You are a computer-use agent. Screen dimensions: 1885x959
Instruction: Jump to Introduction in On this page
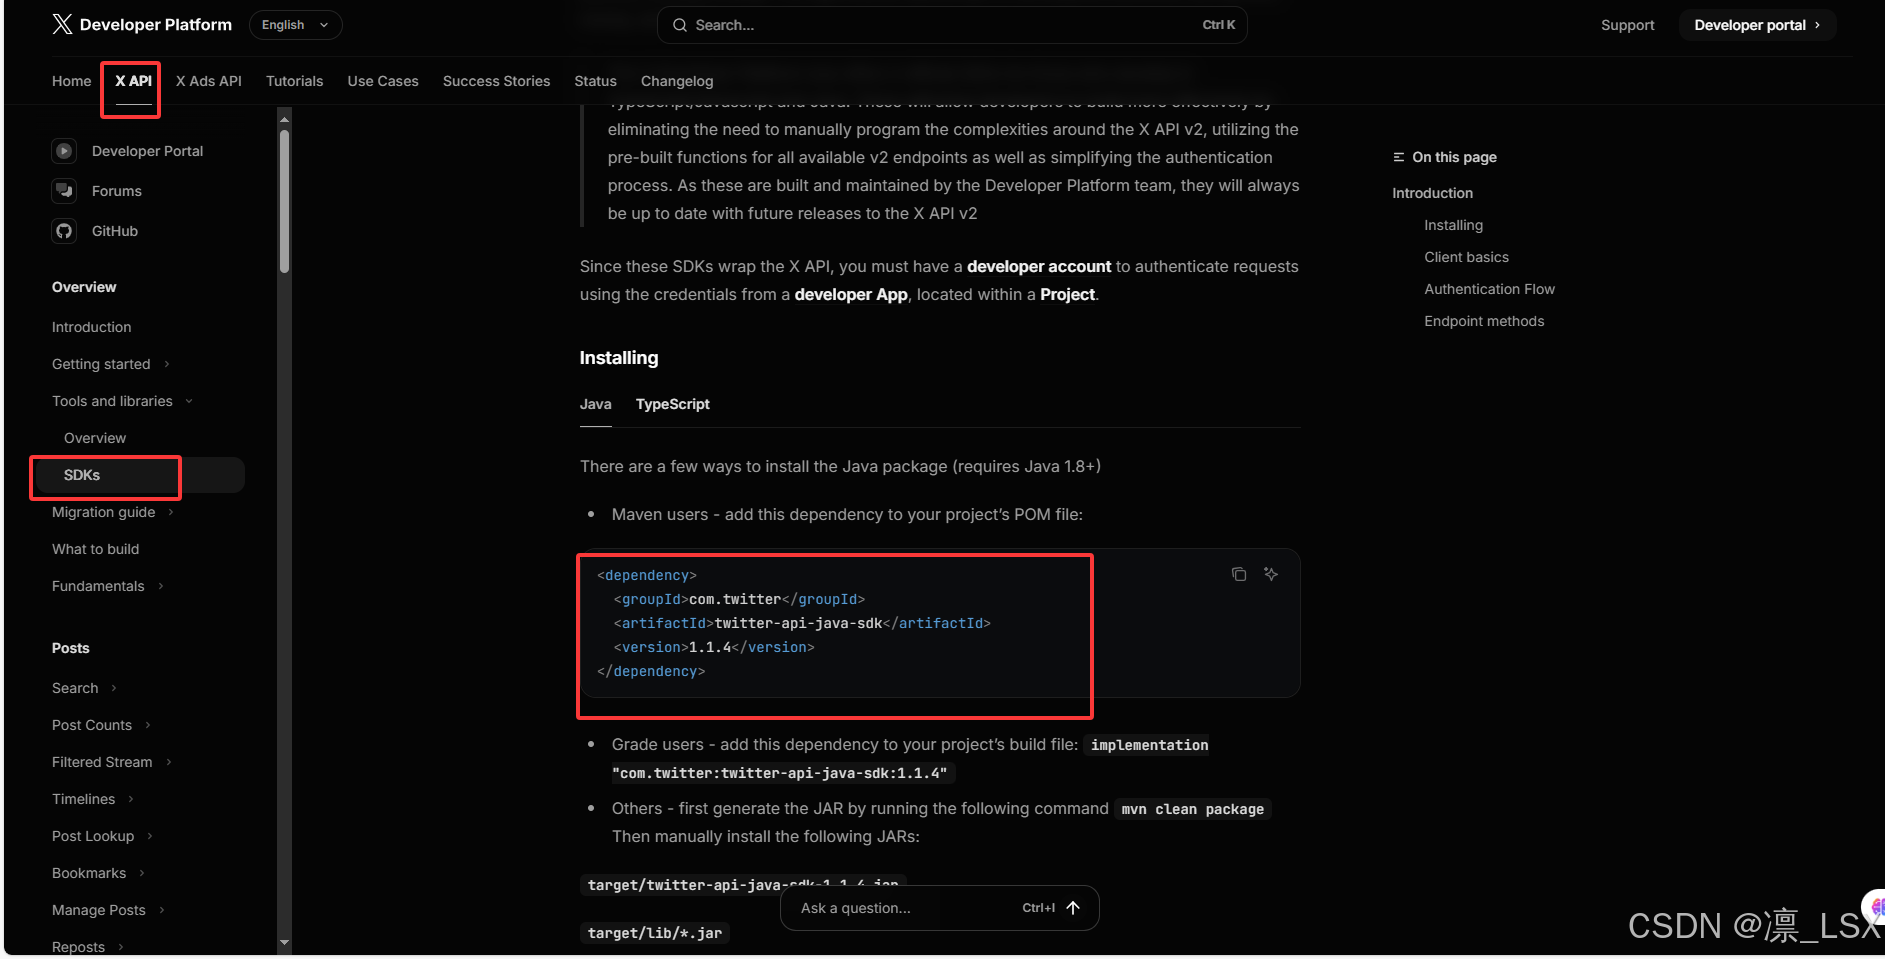point(1432,193)
